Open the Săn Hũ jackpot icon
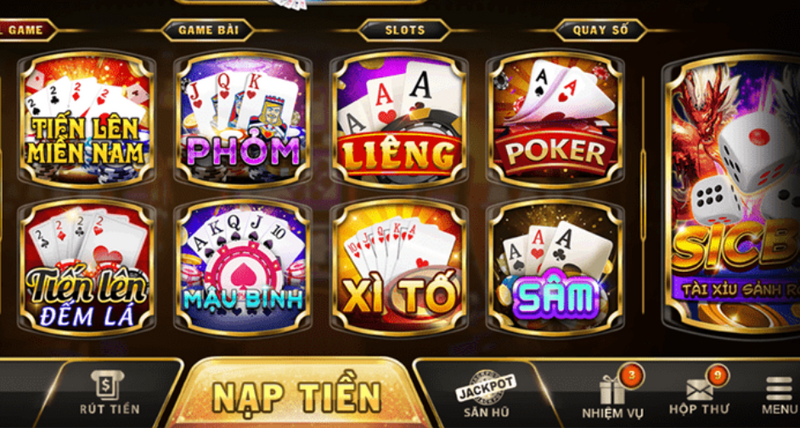The width and height of the screenshot is (800, 428). tap(486, 395)
